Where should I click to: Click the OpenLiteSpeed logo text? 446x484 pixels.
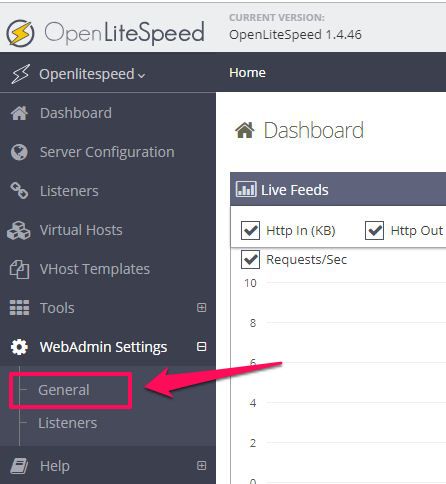point(124,33)
